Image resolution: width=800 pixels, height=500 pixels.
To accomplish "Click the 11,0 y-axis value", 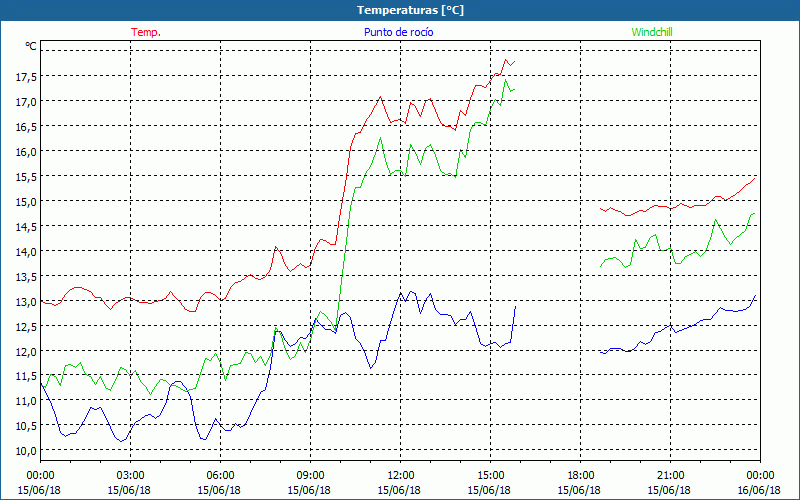I will (26, 401).
